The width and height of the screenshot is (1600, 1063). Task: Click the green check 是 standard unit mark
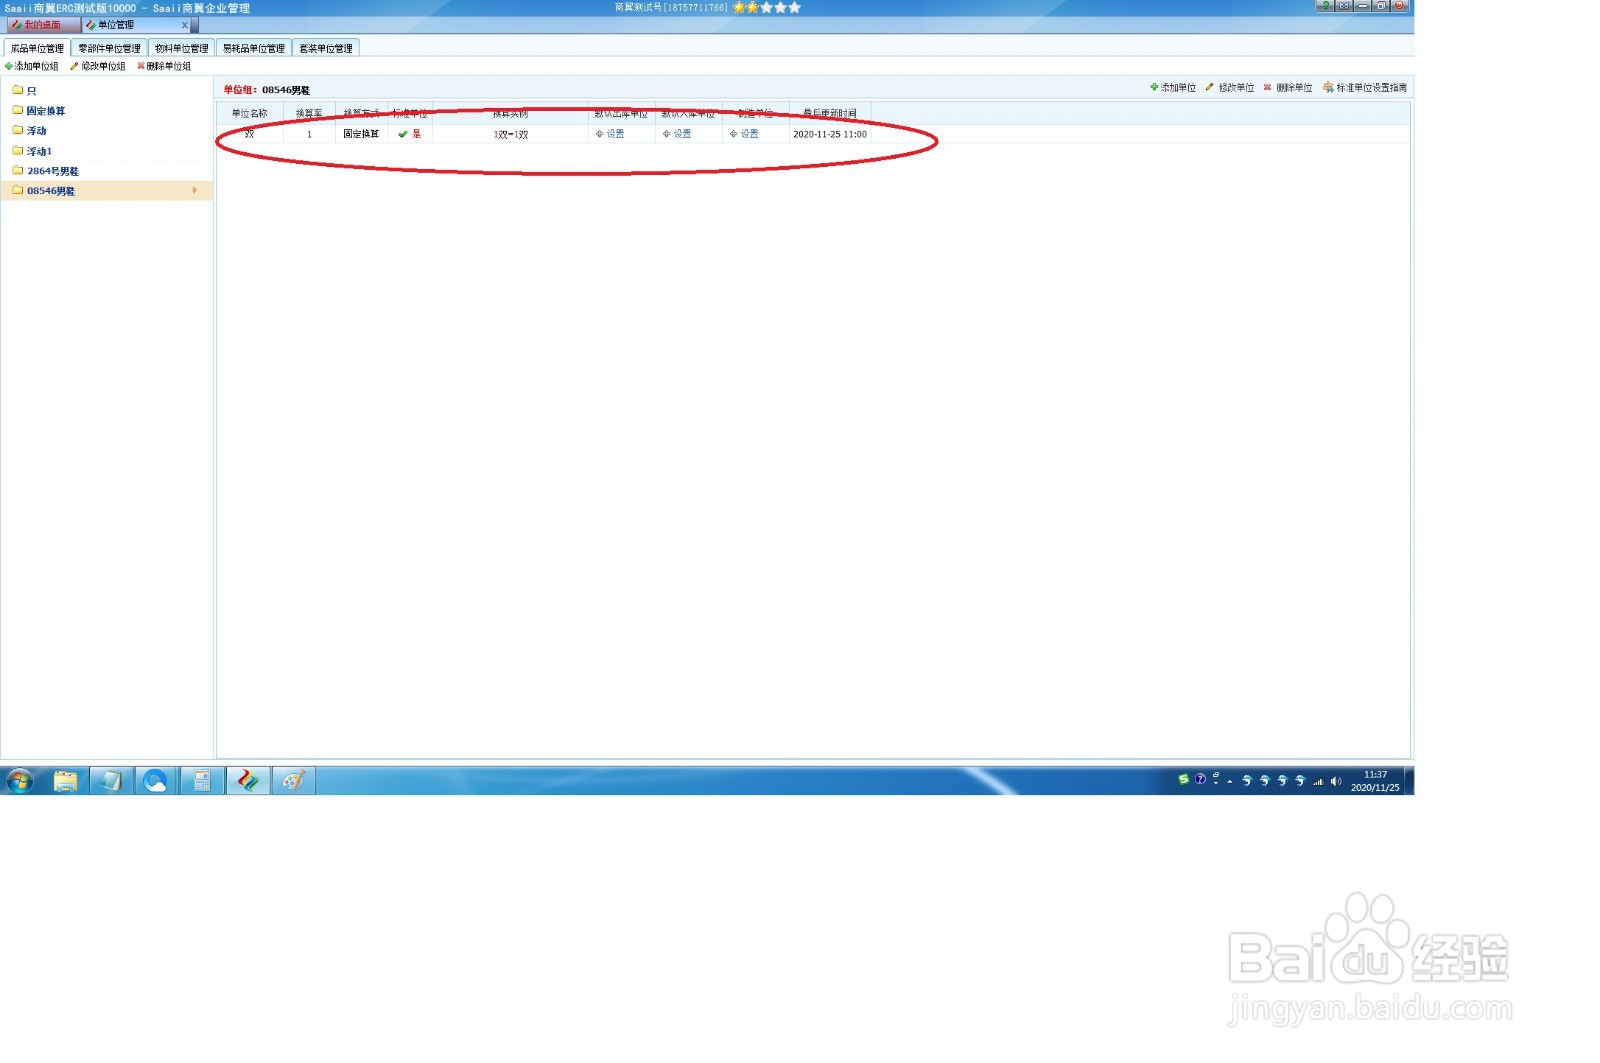[x=409, y=134]
